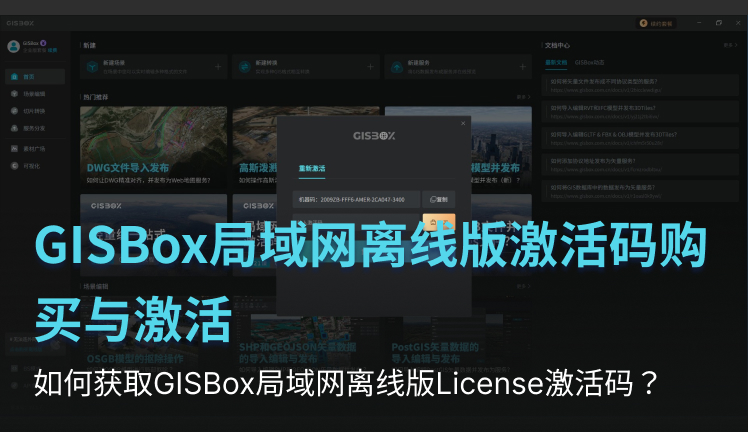Expand 更多 in the 文档中心 header
Viewport: 748px width, 432px height.
click(x=729, y=45)
